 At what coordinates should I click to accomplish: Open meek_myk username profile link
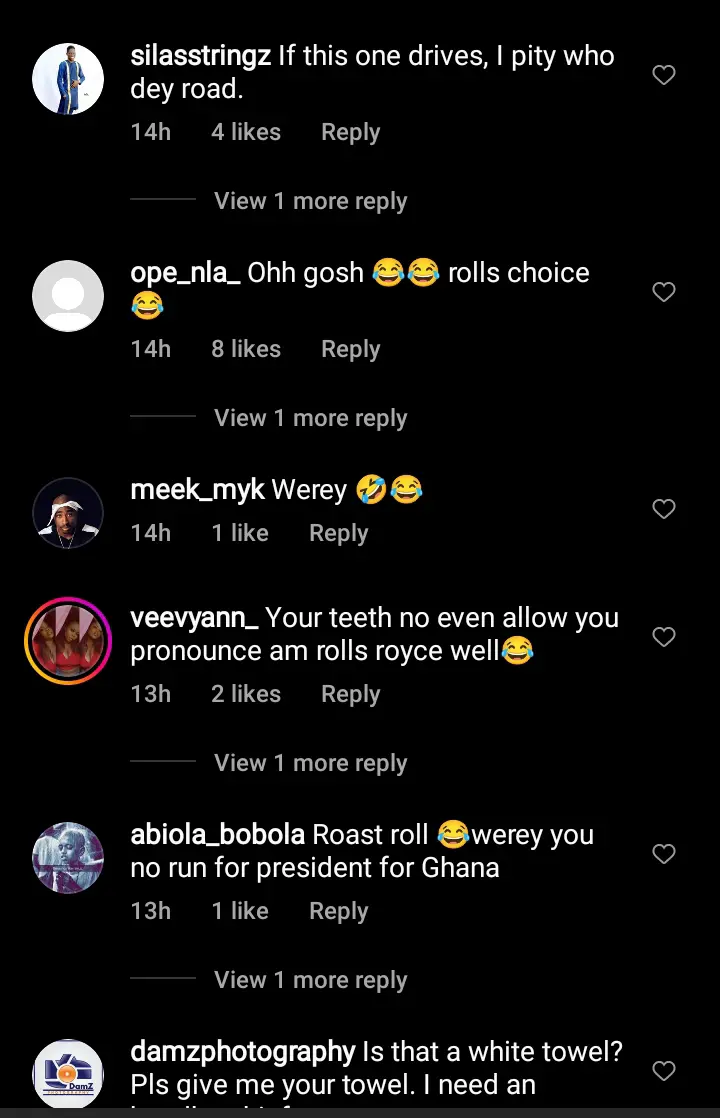tap(198, 490)
